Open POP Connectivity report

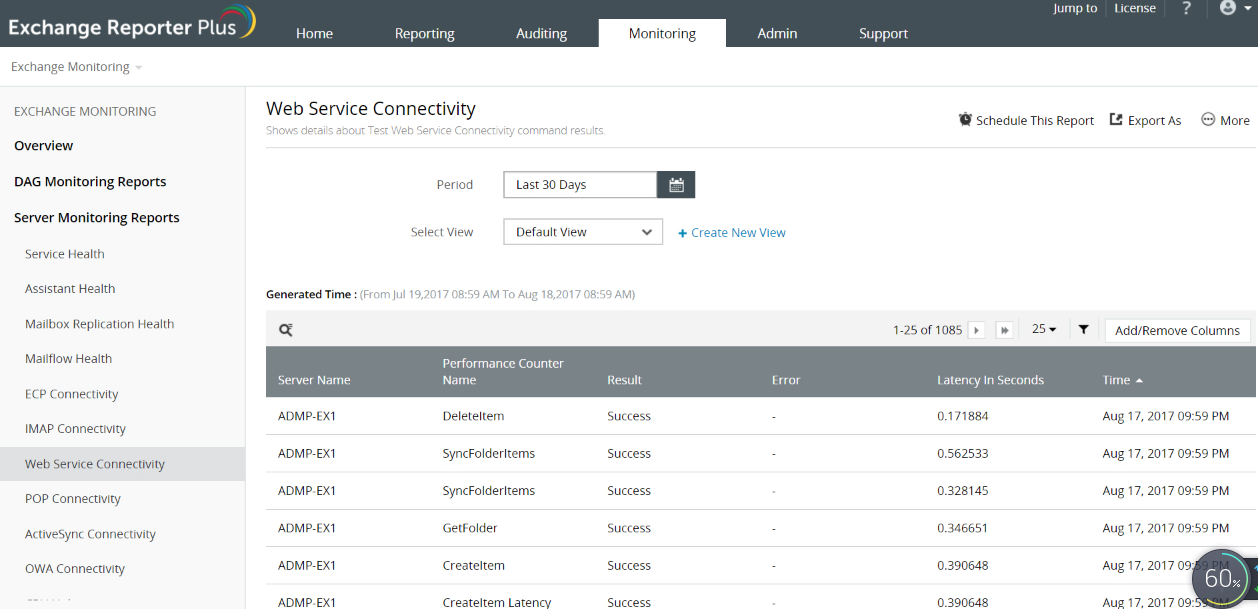pos(73,498)
